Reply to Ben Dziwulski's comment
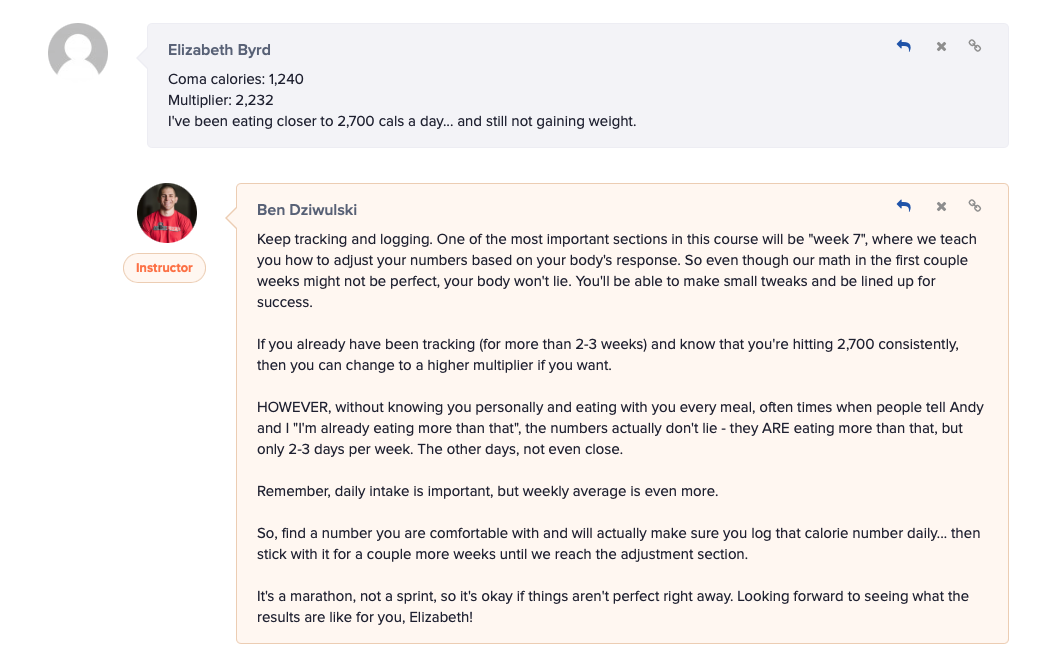This screenshot has height=660, width=1041. 904,206
